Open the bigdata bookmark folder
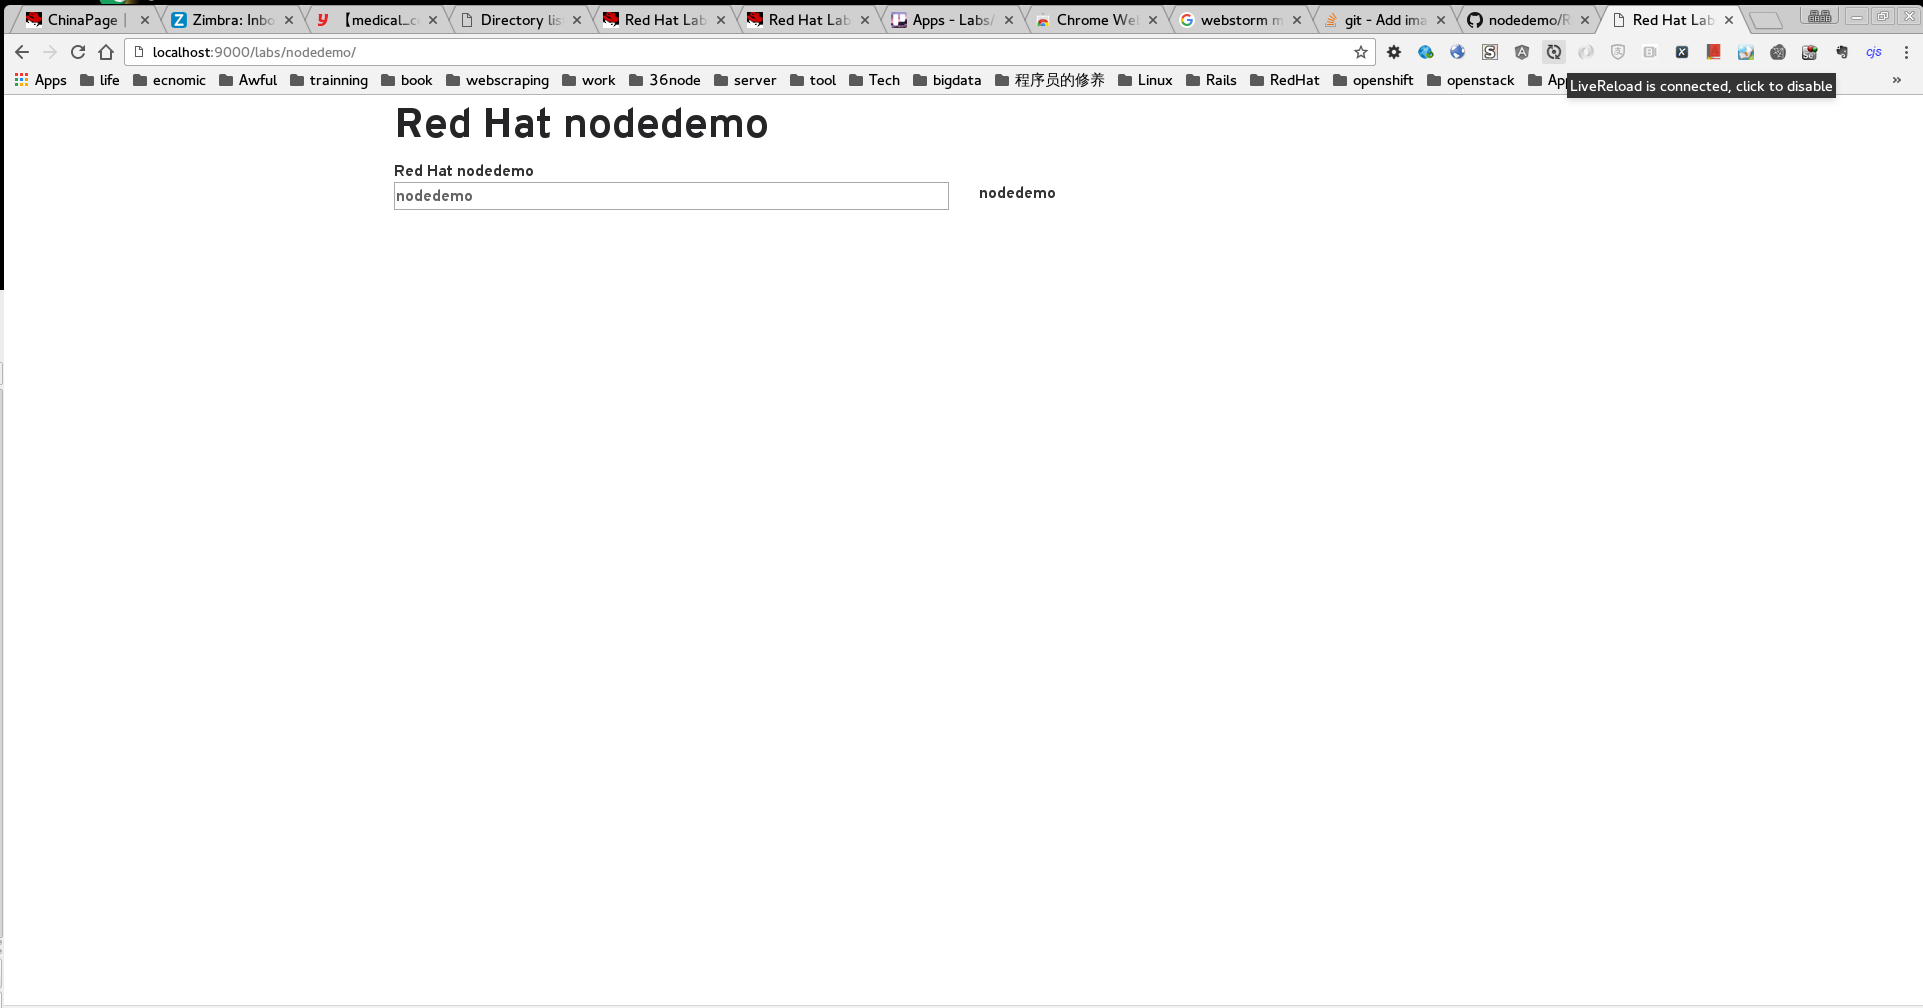Image resolution: width=1923 pixels, height=1008 pixels. [x=947, y=80]
